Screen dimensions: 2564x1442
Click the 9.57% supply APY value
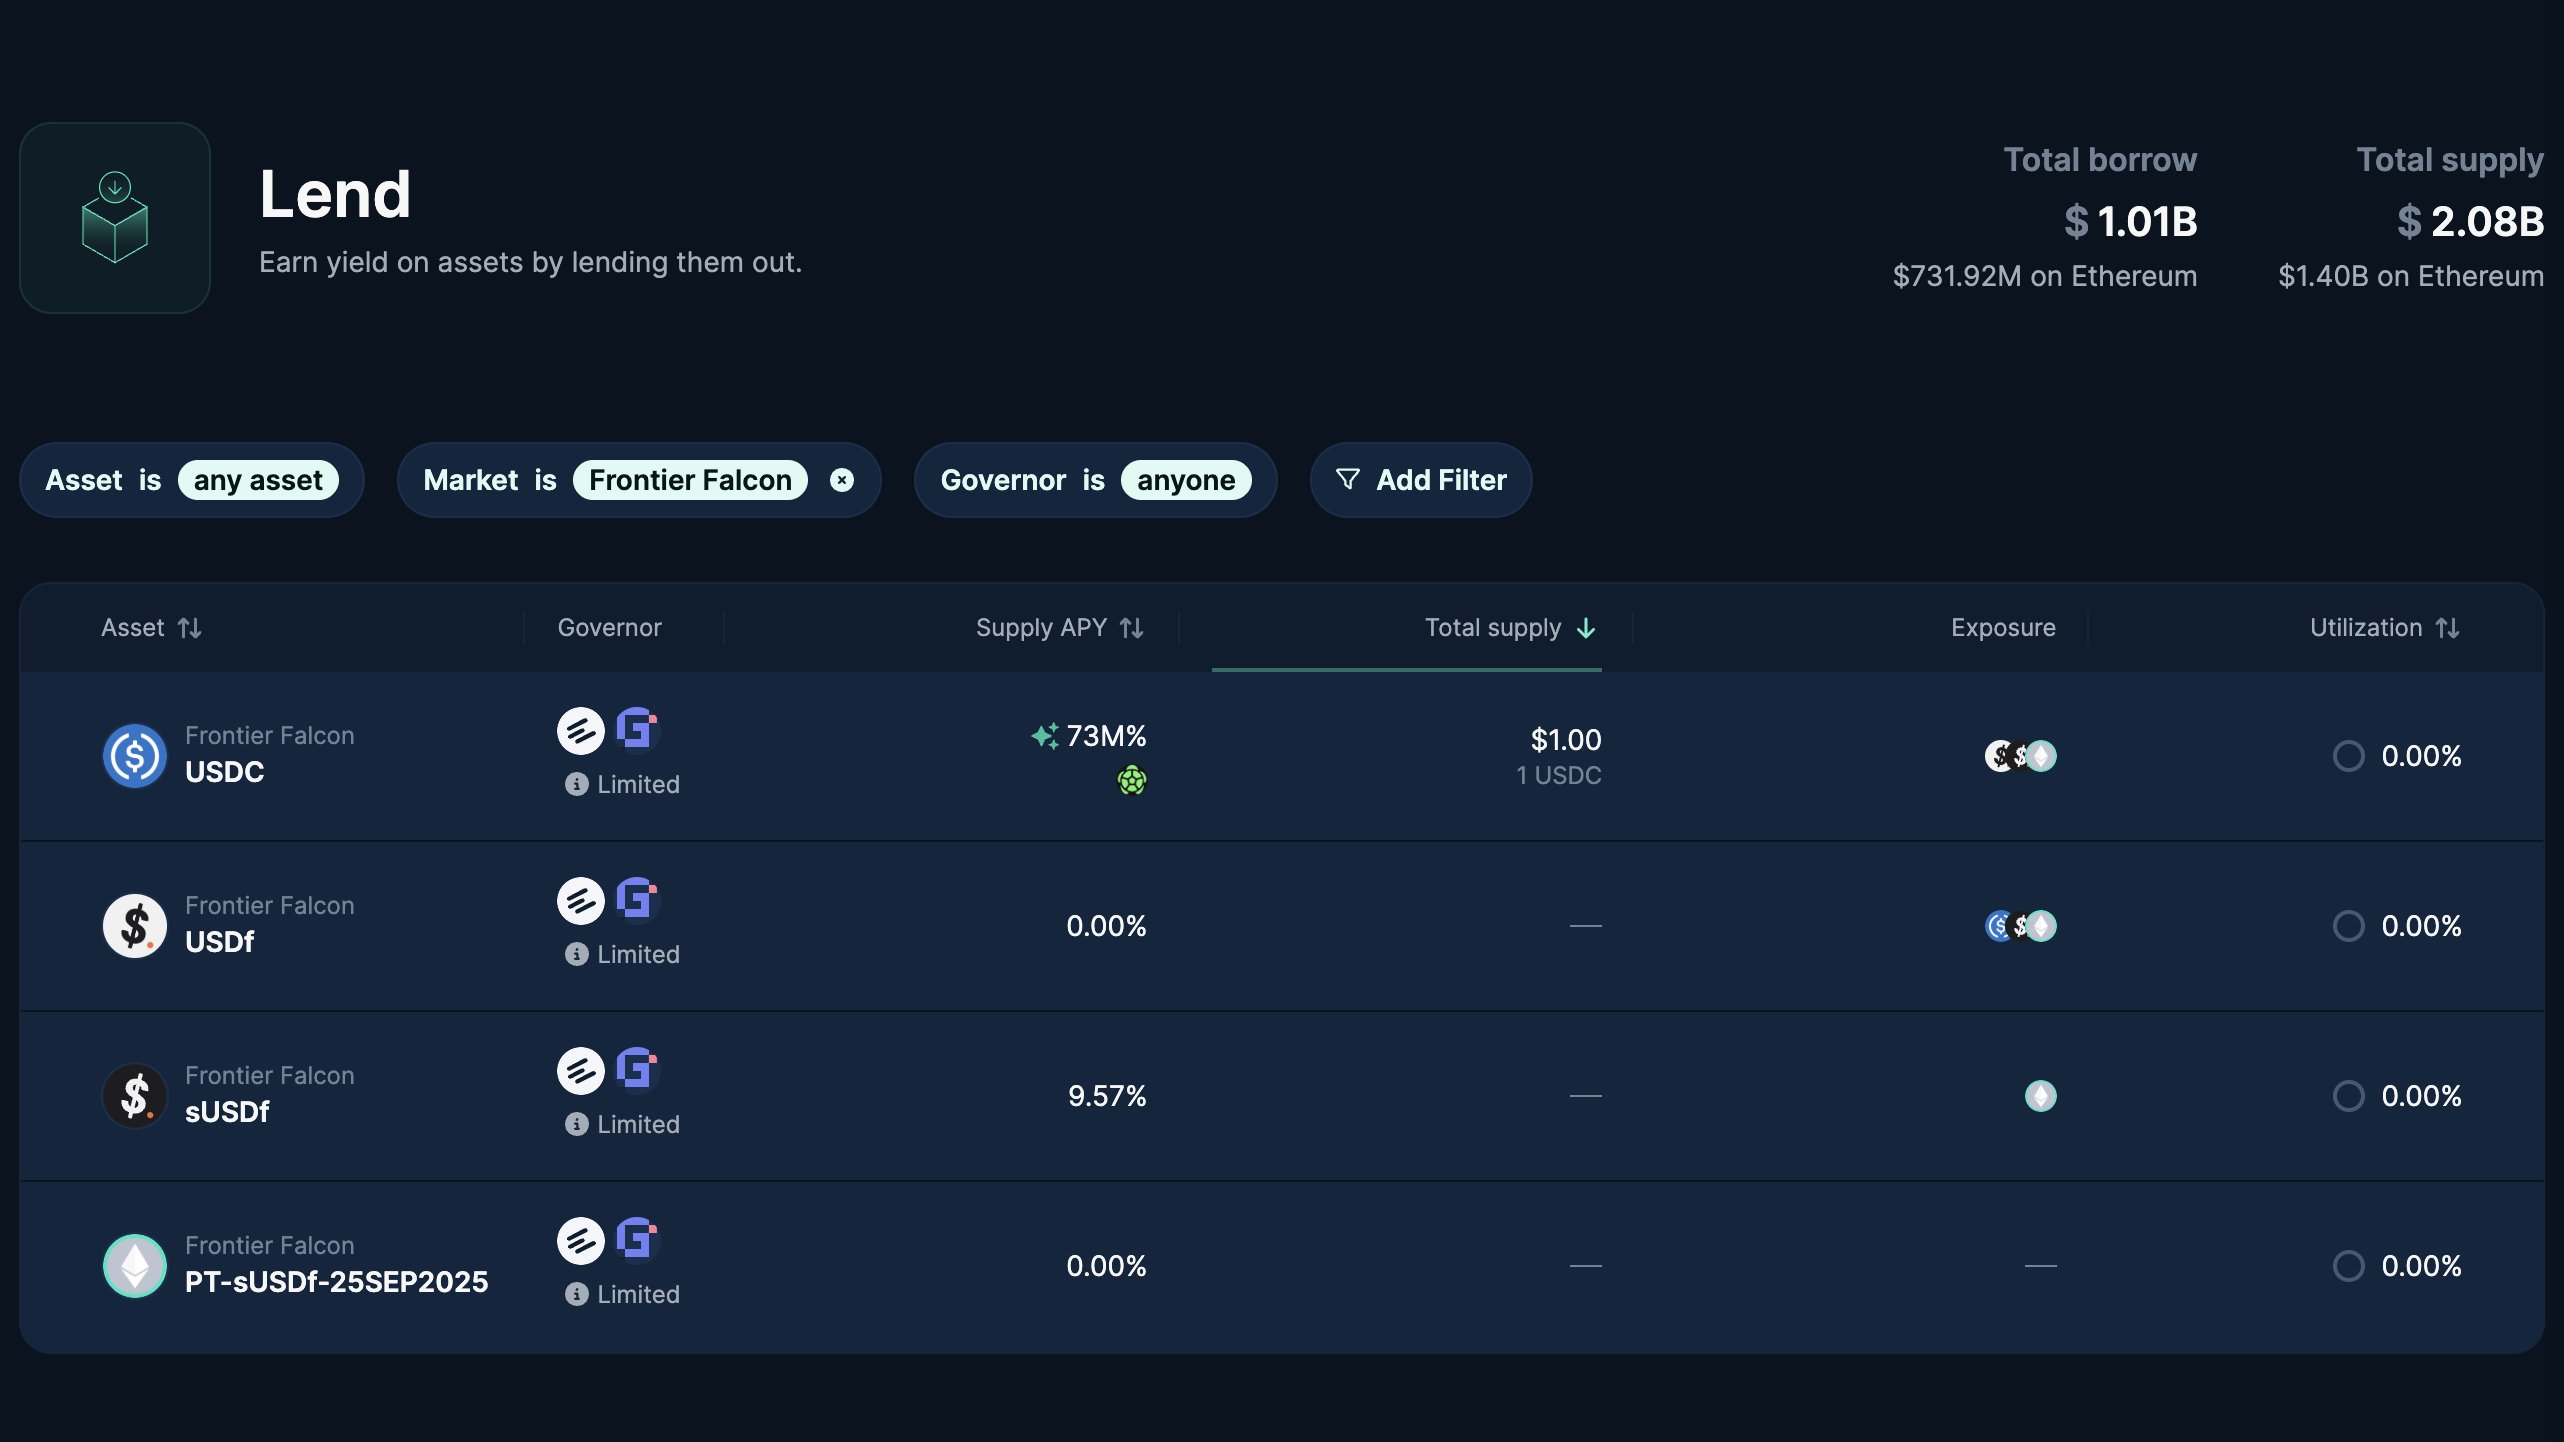(x=1107, y=1096)
